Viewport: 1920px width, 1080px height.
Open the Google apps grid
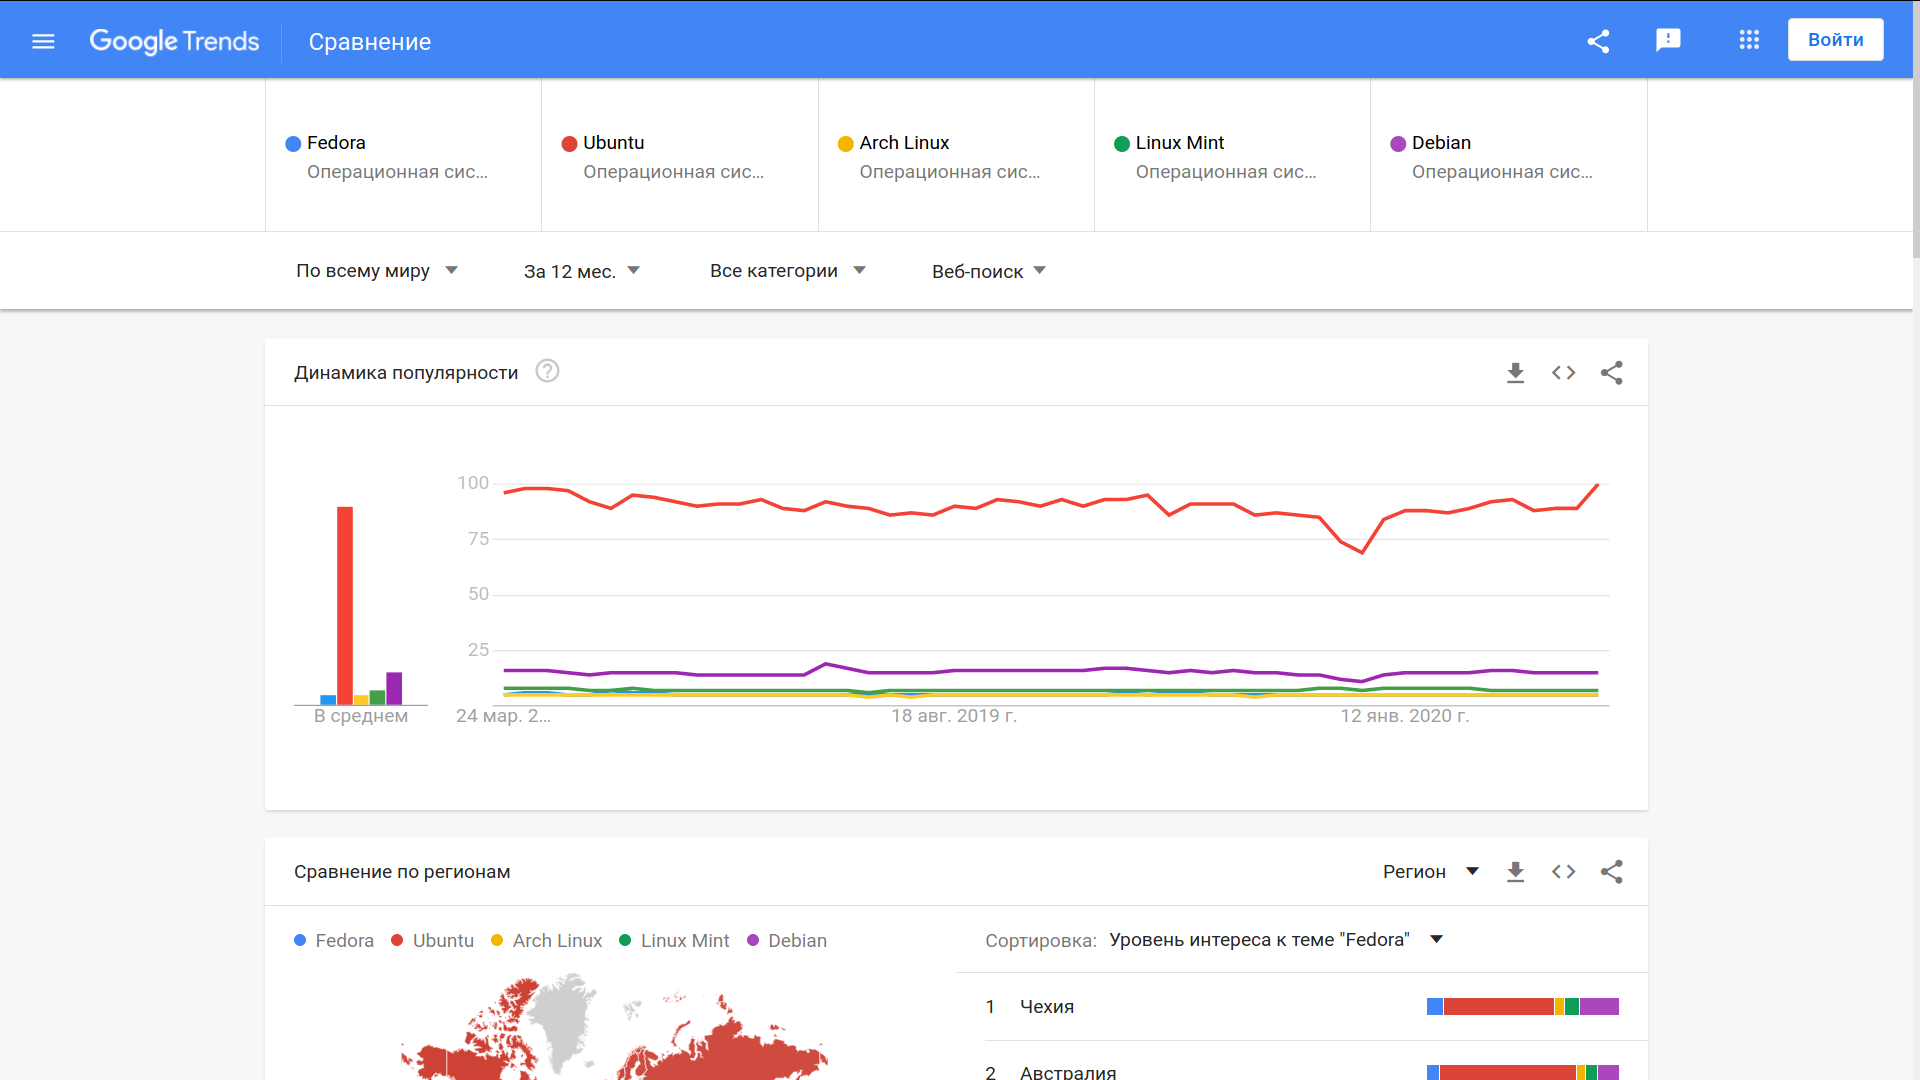coord(1749,40)
